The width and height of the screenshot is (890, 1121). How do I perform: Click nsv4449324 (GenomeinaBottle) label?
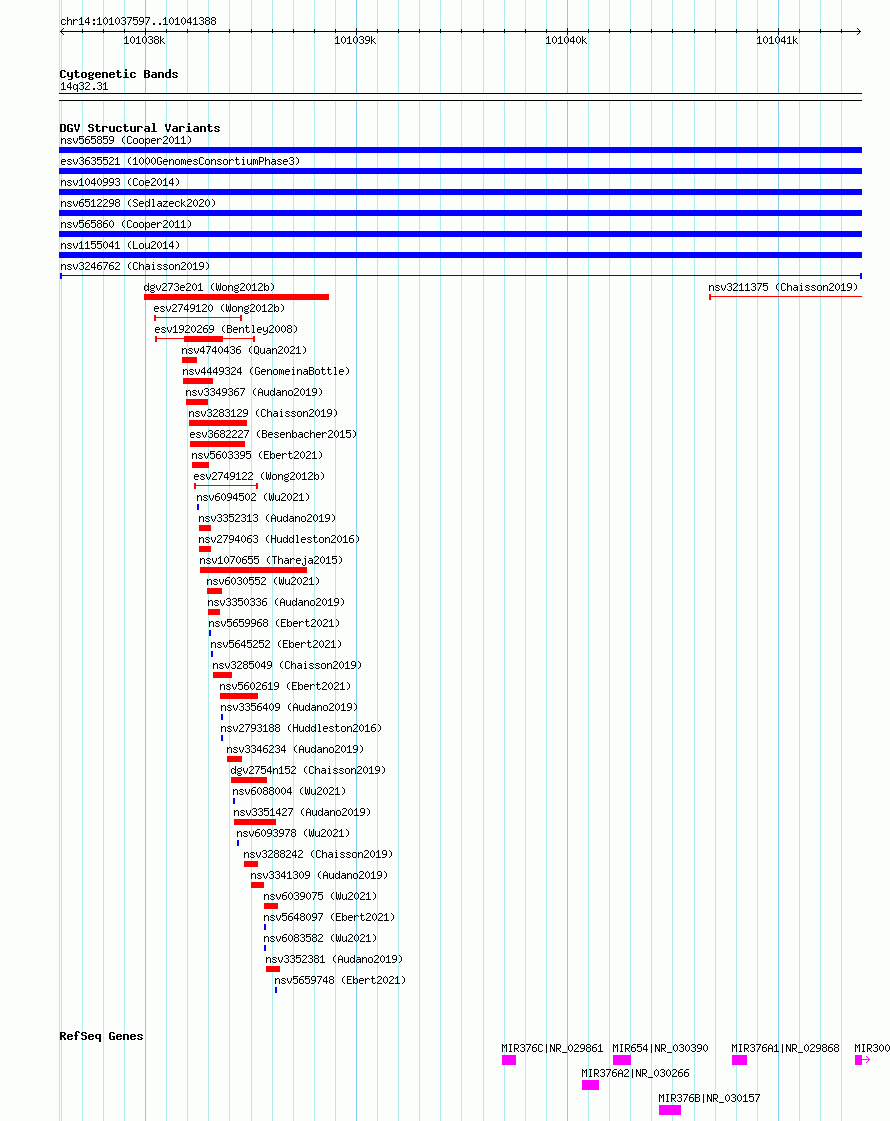coord(266,371)
